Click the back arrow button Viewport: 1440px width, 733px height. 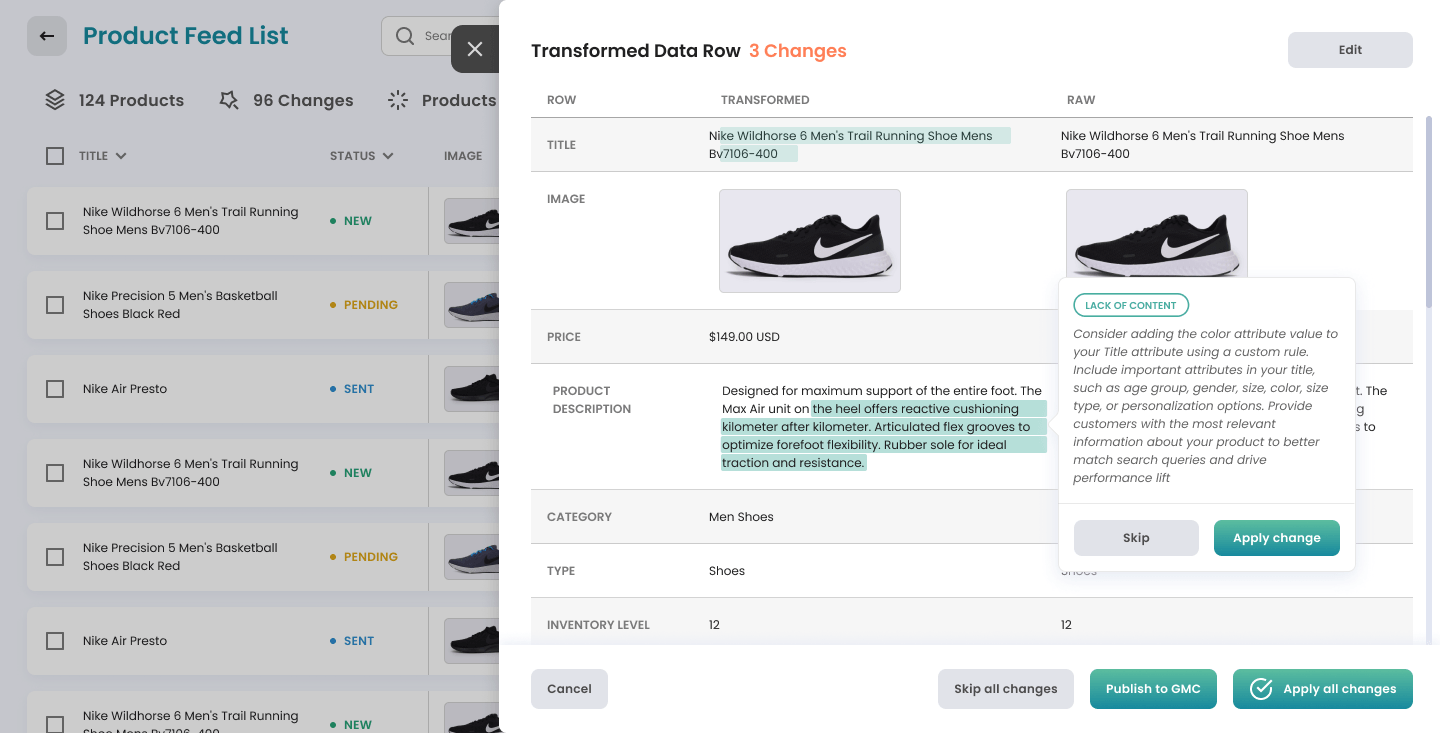[47, 36]
